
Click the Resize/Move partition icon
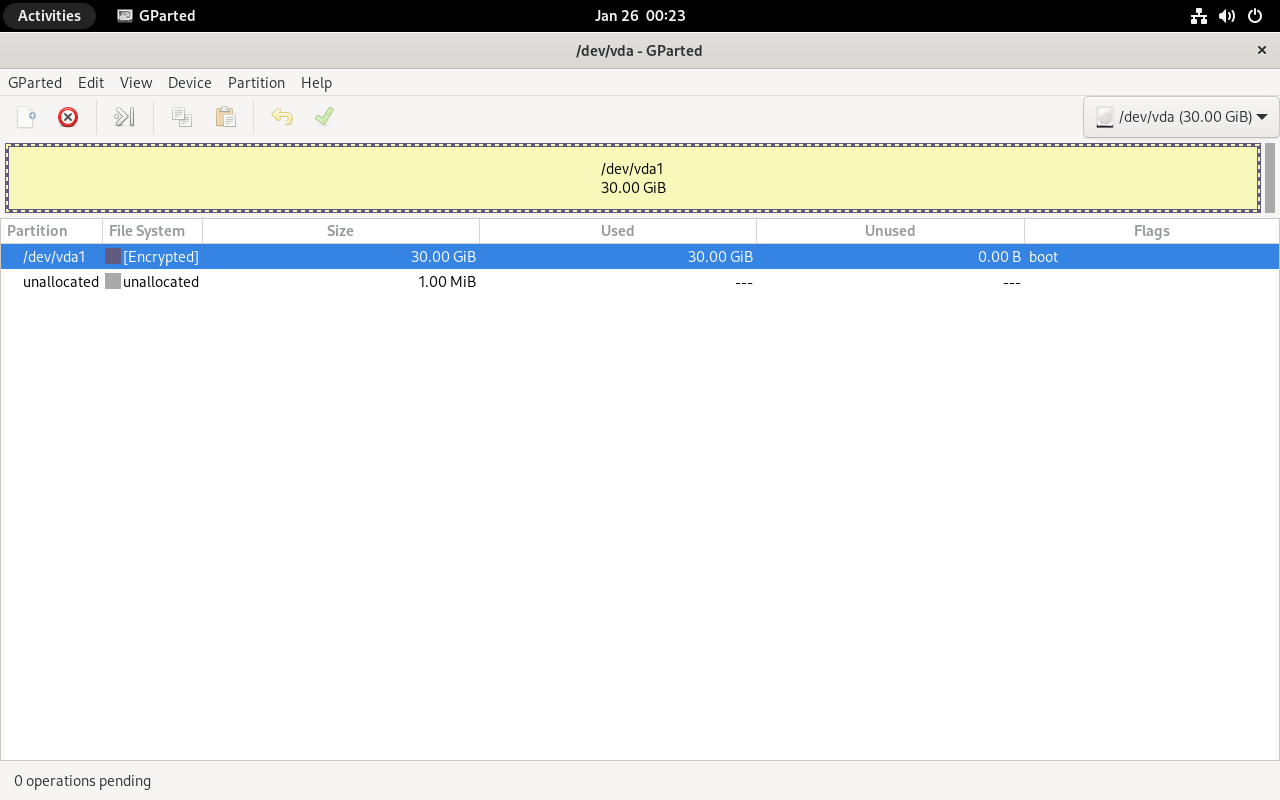[124, 117]
